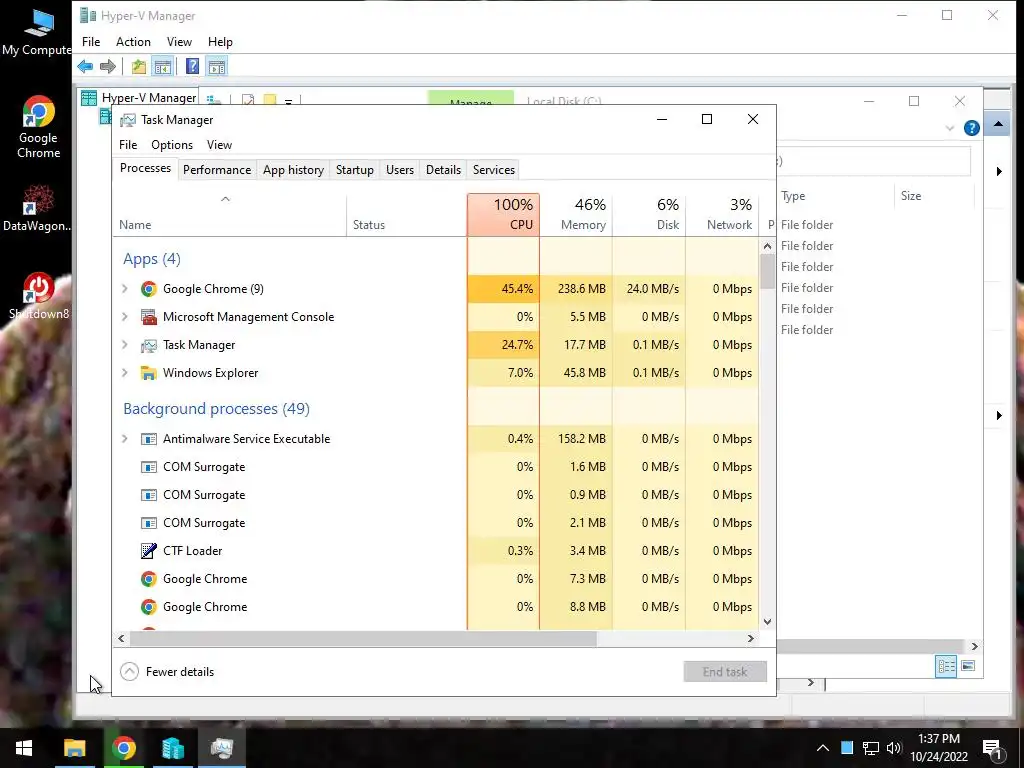Show hidden system tray icons
1024x768 pixels.
(823, 748)
